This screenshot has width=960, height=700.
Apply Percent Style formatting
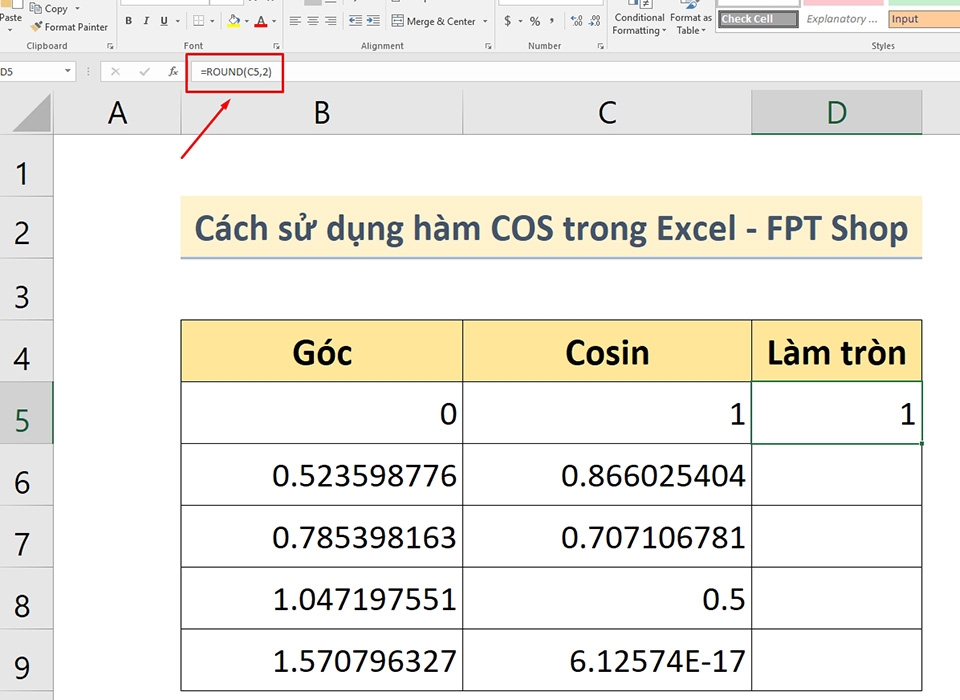click(534, 19)
